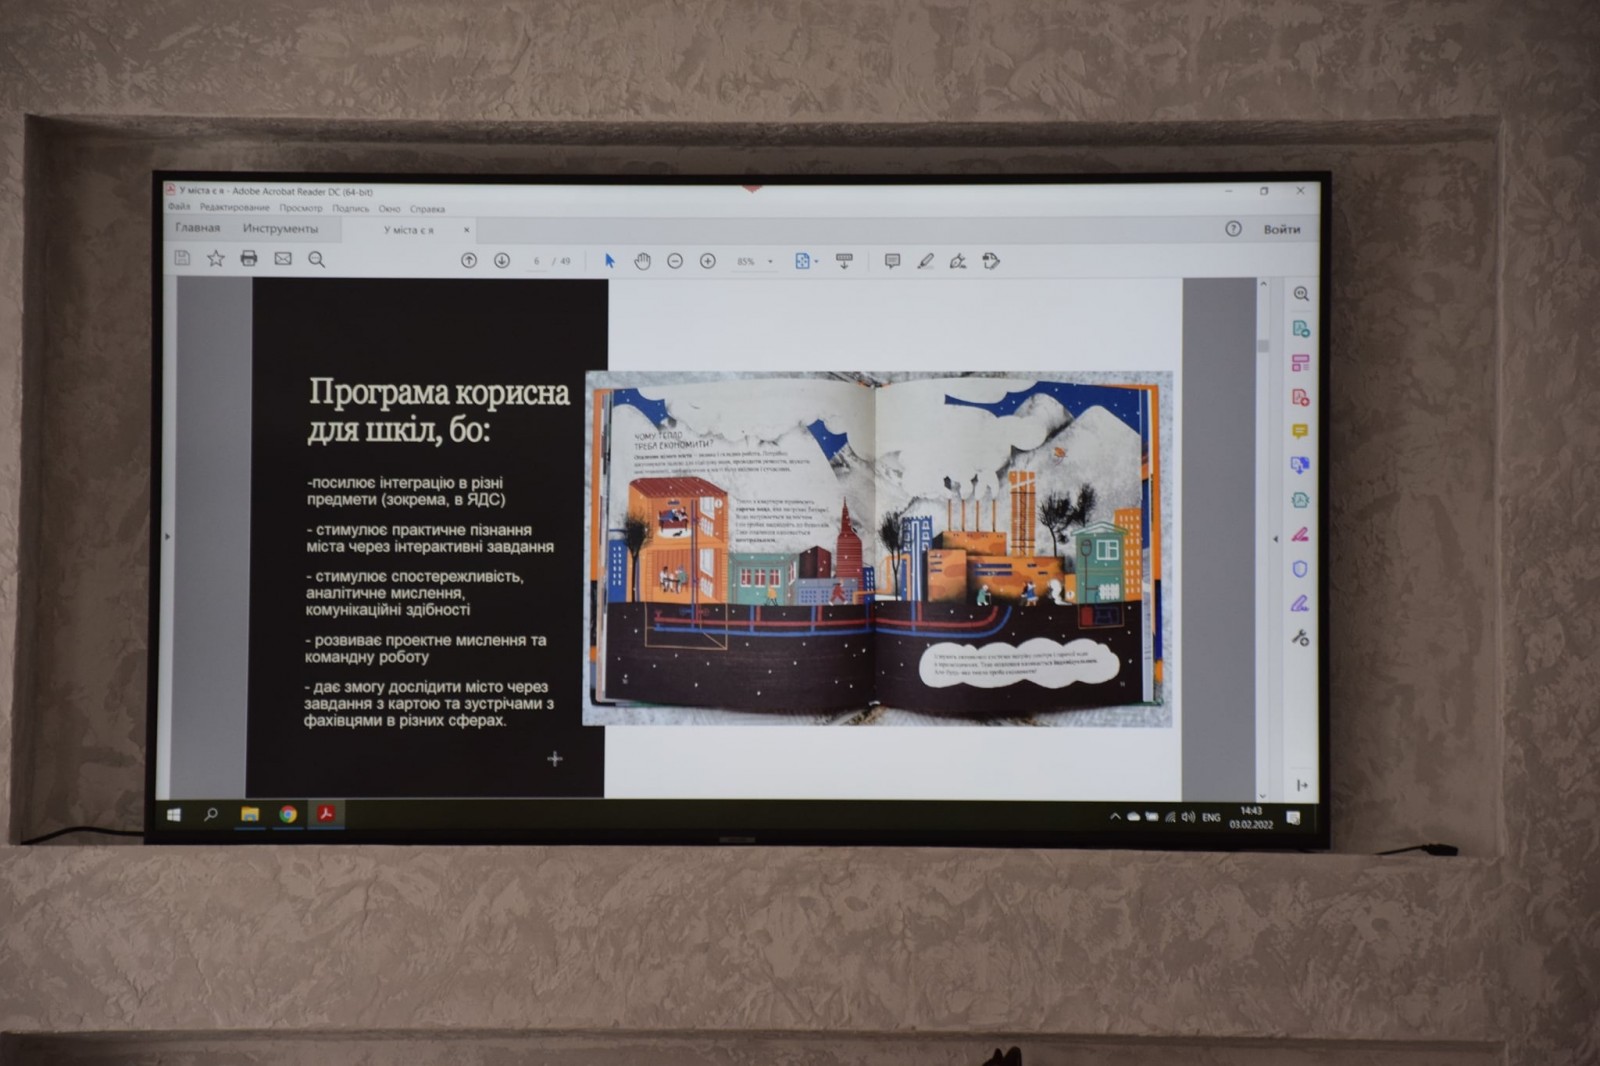This screenshot has width=1600, height=1066.
Task: Open the yellow Comment tool in right pane
Action: pos(1300,432)
